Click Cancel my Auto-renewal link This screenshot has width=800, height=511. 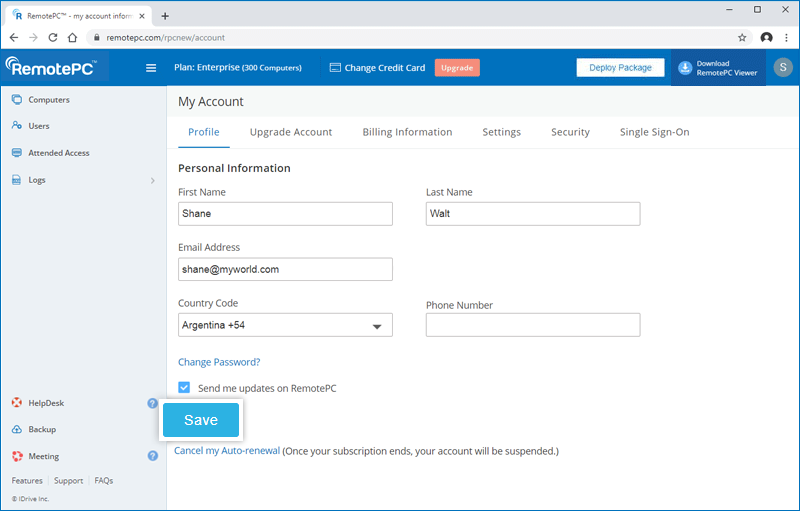(227, 451)
